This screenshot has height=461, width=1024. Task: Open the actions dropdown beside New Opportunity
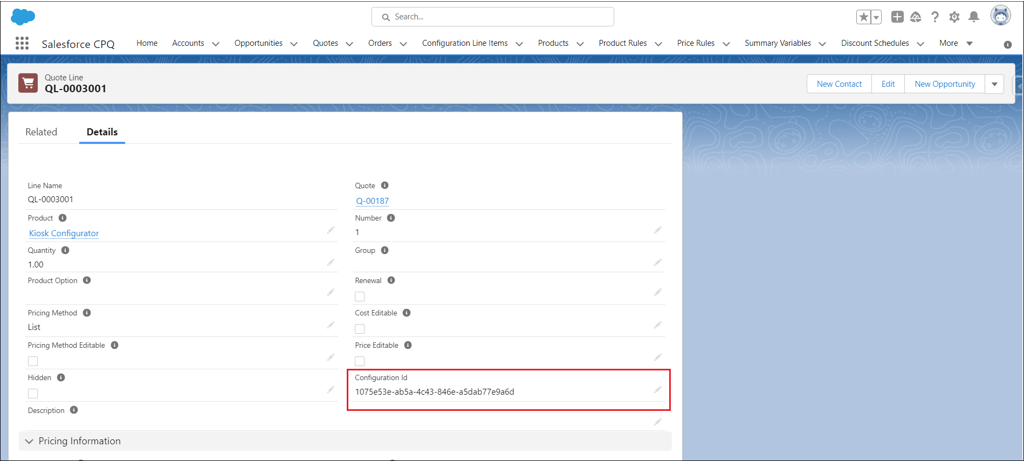point(994,84)
